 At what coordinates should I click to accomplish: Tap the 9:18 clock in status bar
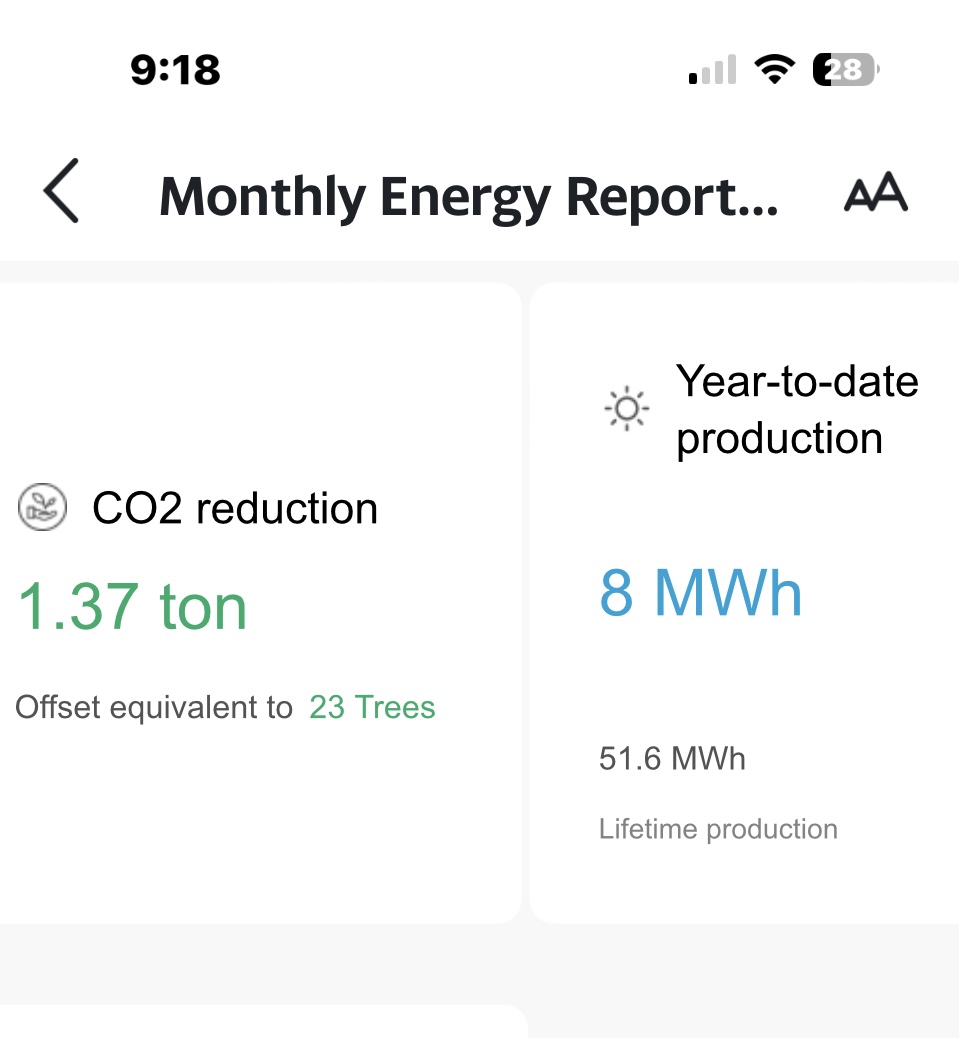175,70
